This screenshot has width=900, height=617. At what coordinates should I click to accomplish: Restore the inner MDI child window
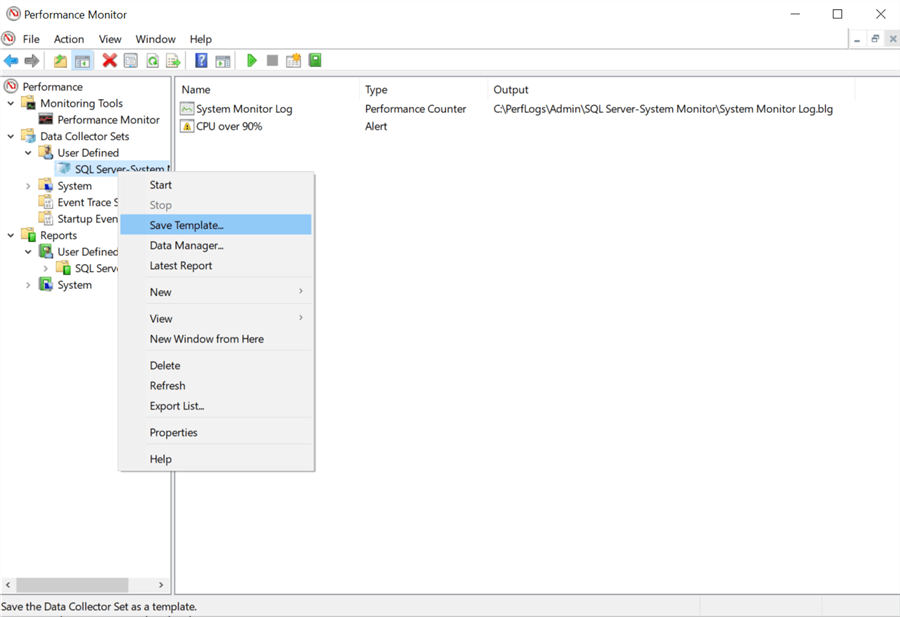(x=875, y=38)
